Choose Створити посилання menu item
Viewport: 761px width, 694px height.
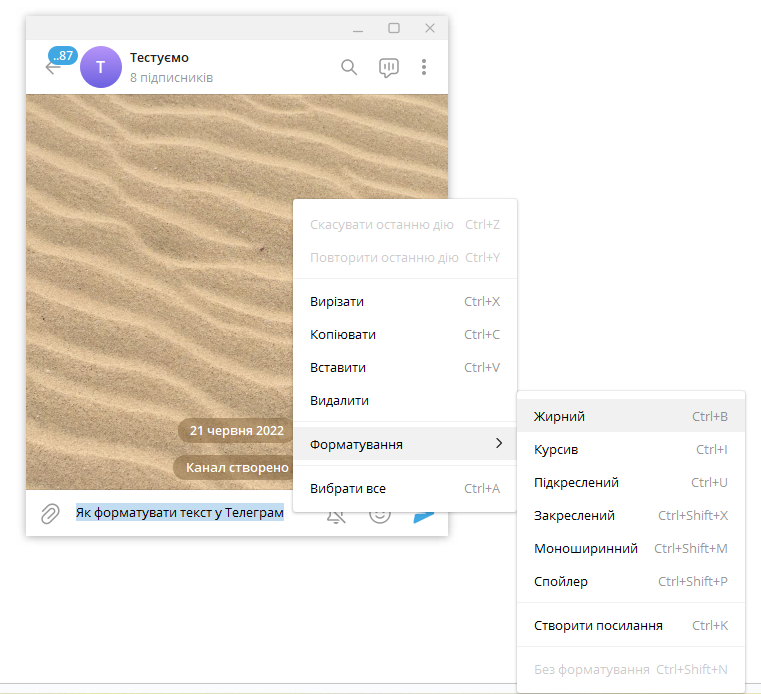coord(630,626)
